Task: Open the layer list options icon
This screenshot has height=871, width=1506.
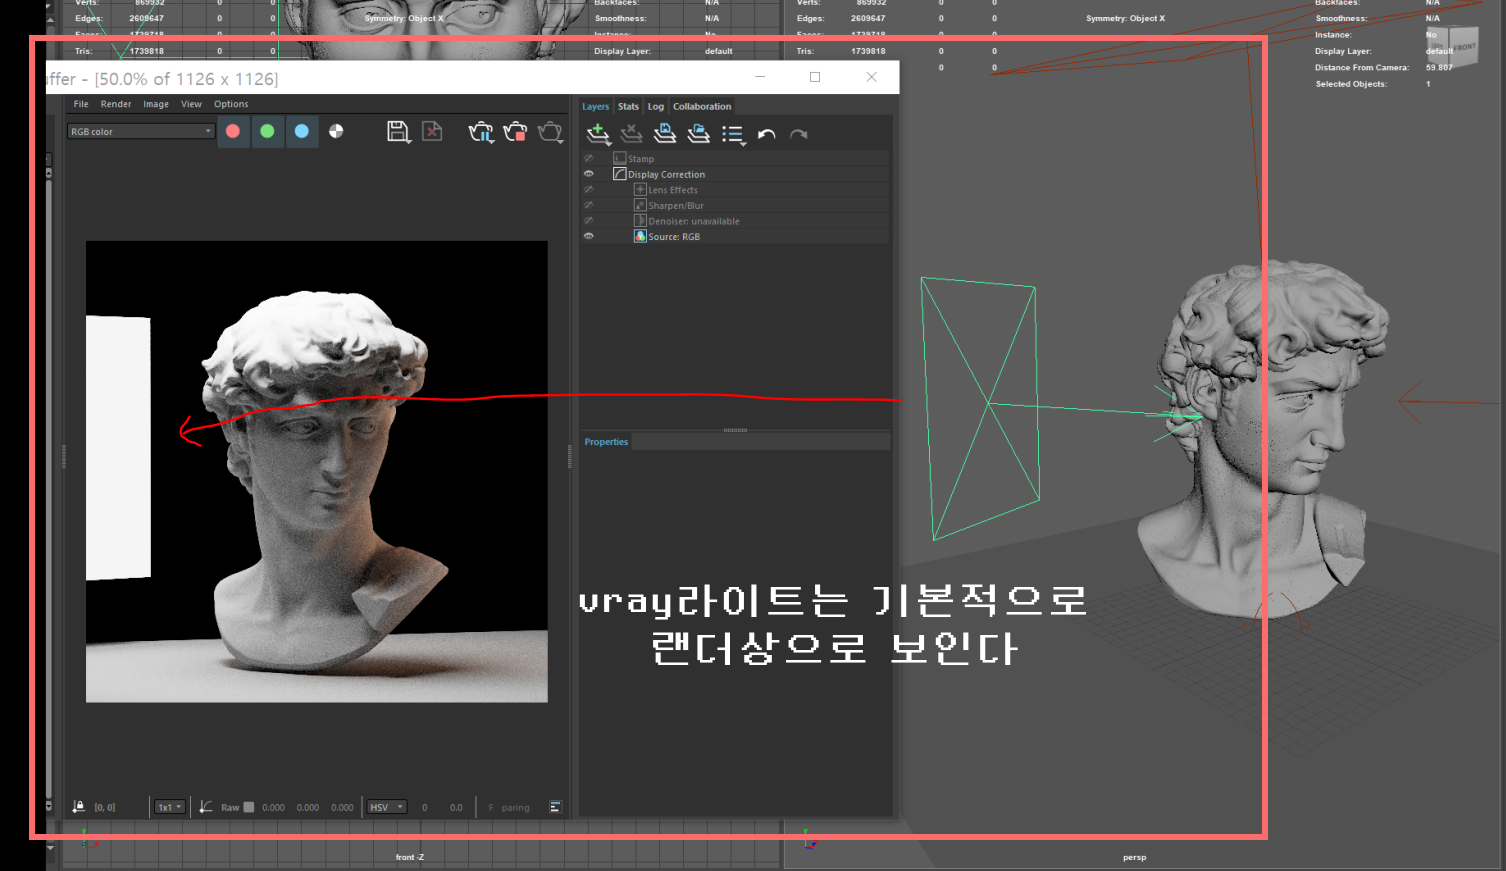Action: [733, 135]
